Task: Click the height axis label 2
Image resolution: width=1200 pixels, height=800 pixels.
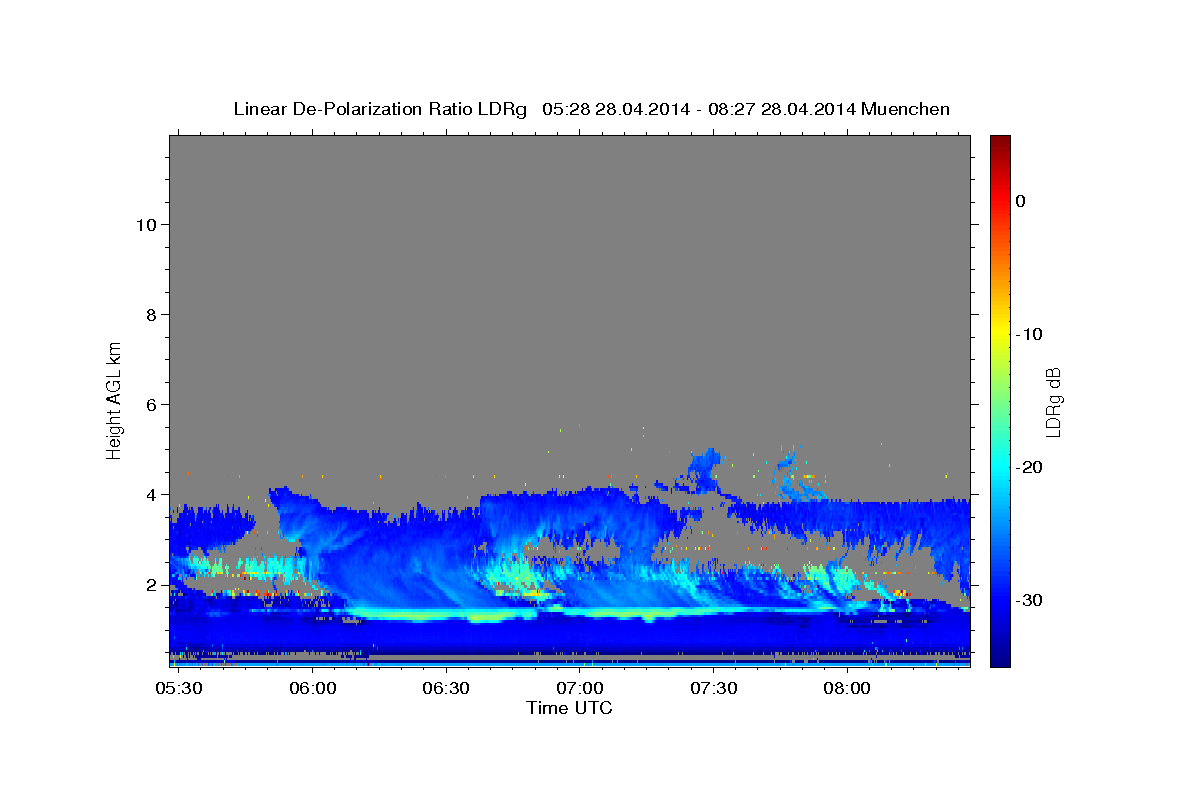Action: click(x=150, y=584)
